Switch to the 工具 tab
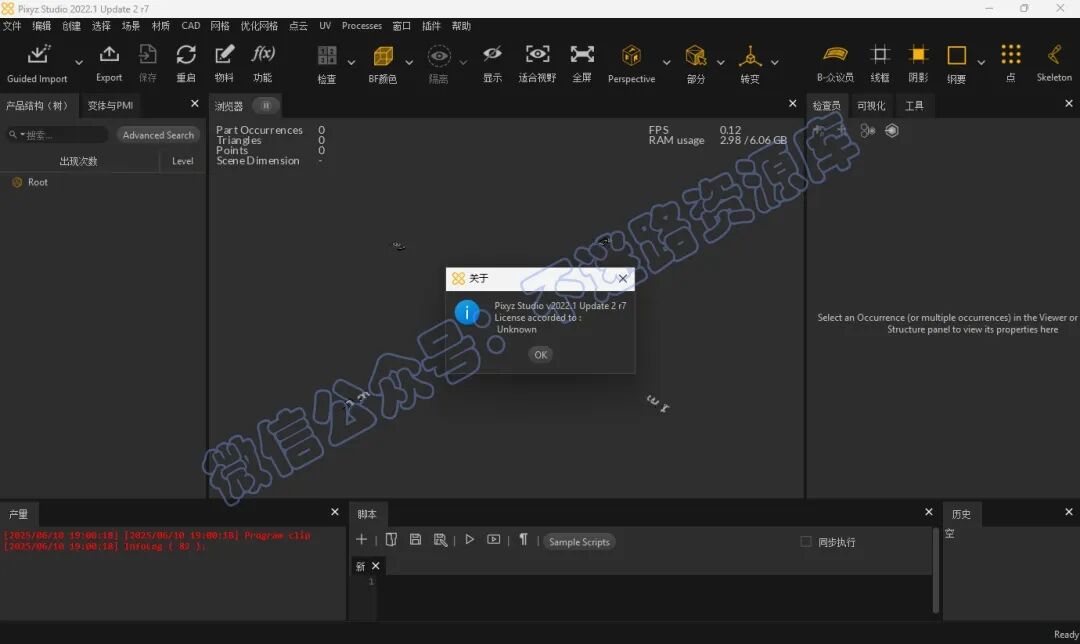This screenshot has width=1080, height=644. pyautogui.click(x=914, y=105)
